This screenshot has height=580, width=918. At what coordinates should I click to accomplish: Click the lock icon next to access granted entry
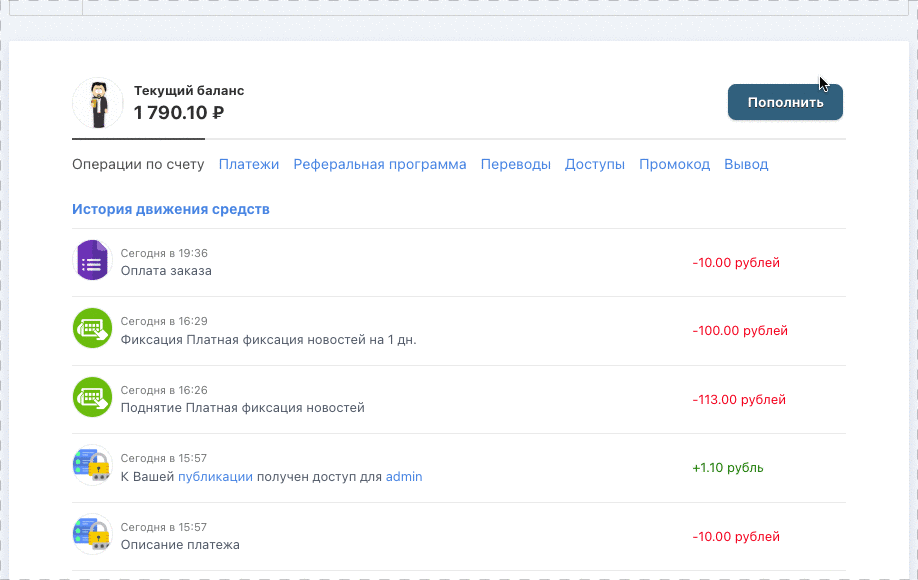(91, 465)
